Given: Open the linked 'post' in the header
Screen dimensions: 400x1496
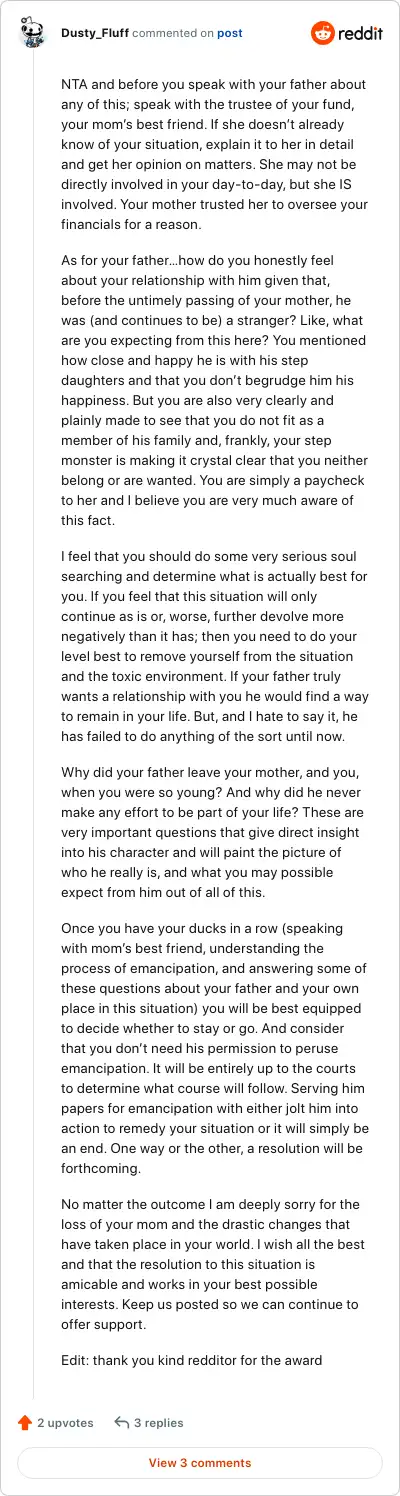Looking at the screenshot, I should 230,33.
